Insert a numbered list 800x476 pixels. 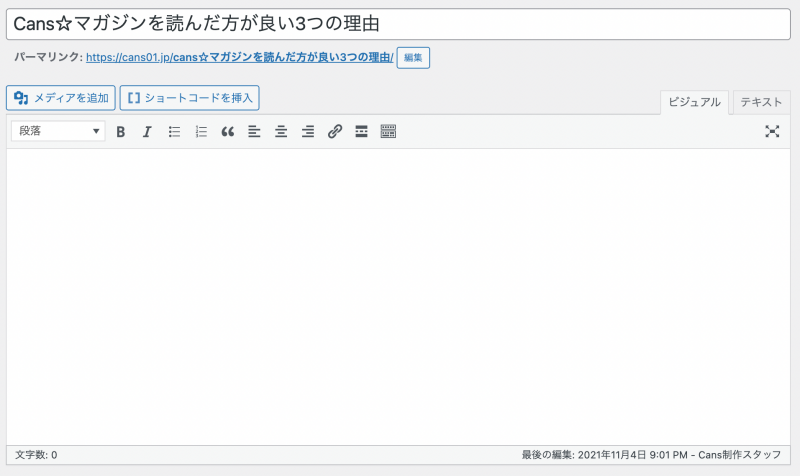(201, 131)
